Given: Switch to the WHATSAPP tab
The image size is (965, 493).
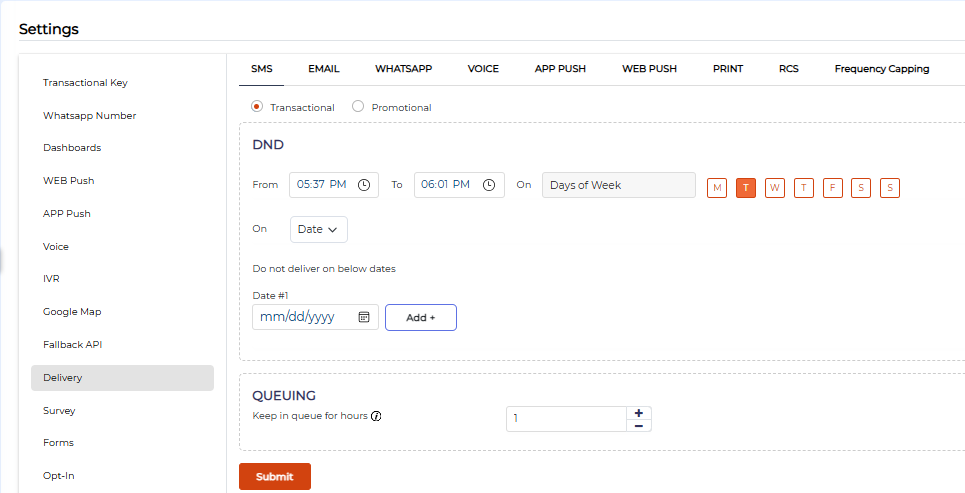Looking at the screenshot, I should [403, 69].
